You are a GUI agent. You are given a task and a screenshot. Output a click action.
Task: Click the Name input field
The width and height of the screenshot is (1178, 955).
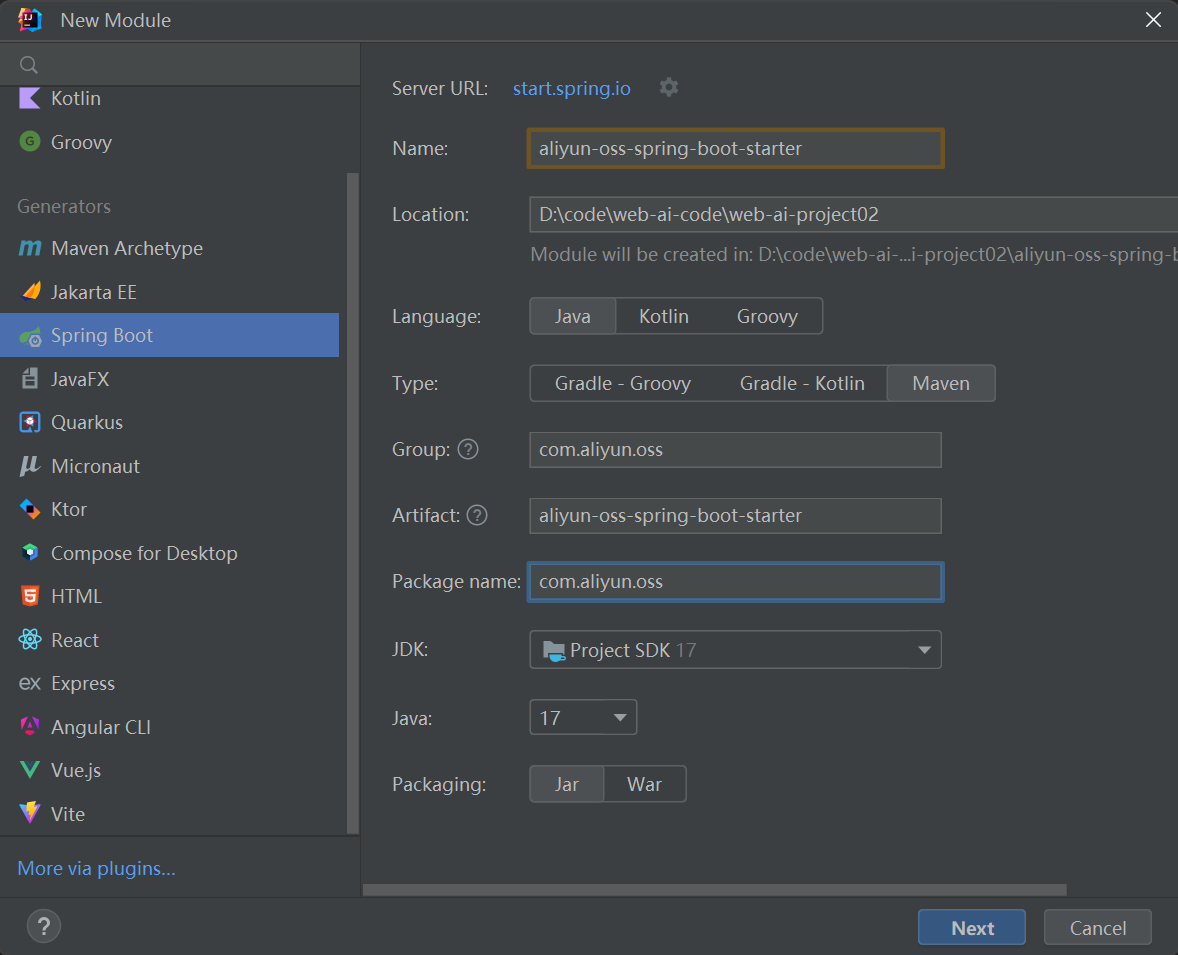point(735,148)
